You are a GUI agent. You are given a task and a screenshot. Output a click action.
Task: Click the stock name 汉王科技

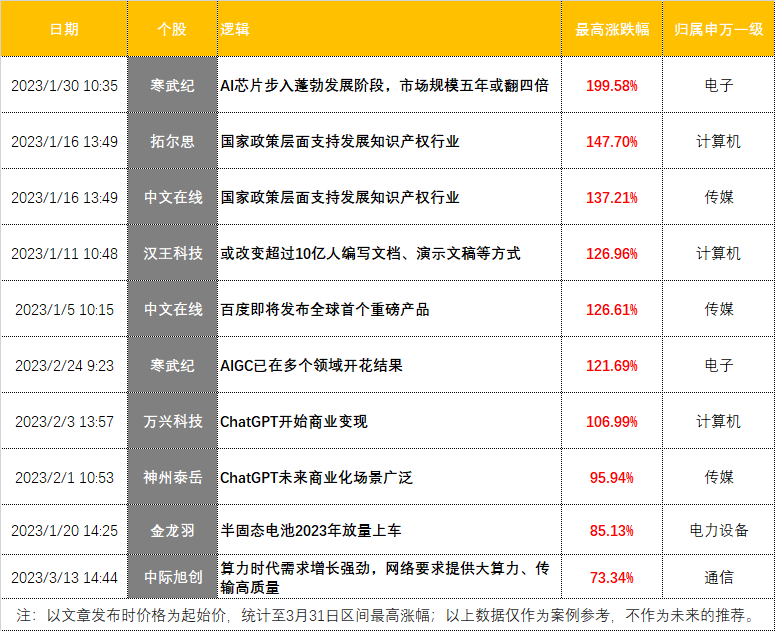click(173, 253)
